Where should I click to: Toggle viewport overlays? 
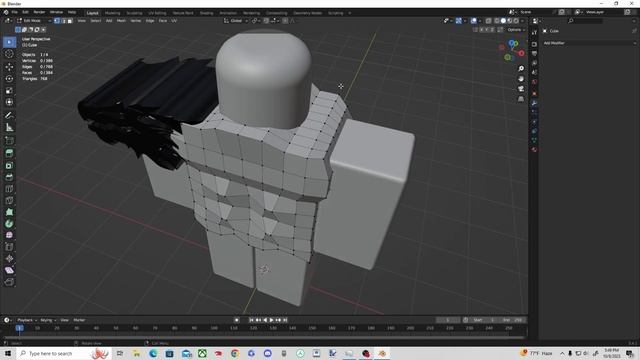473,21
